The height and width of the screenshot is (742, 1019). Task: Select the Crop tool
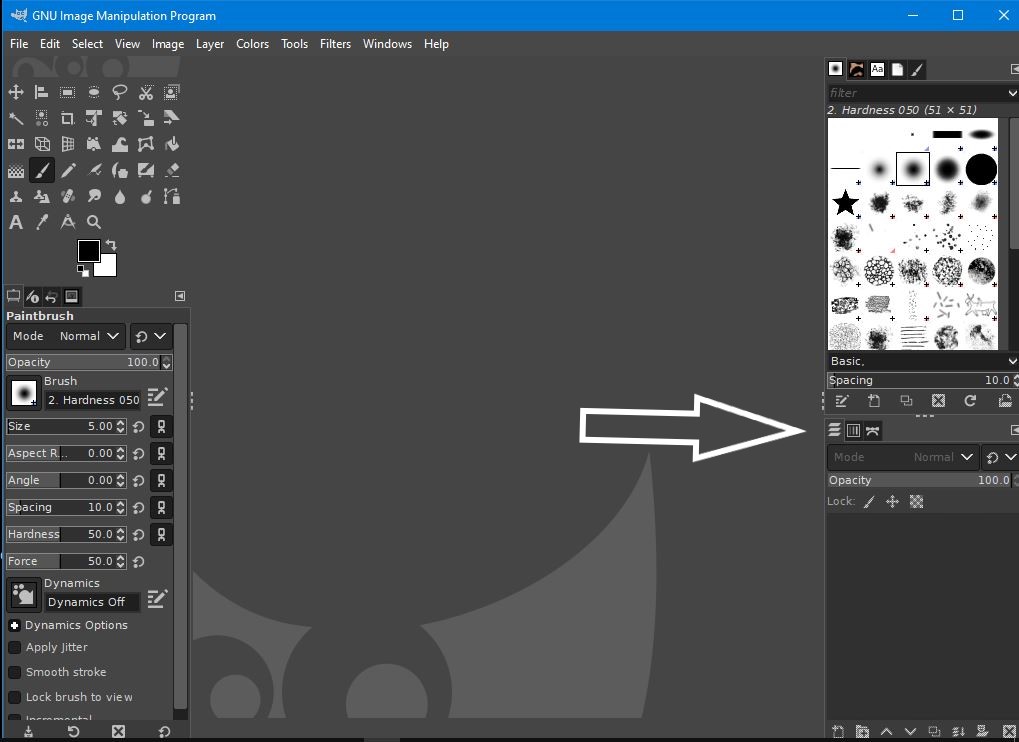pyautogui.click(x=68, y=118)
